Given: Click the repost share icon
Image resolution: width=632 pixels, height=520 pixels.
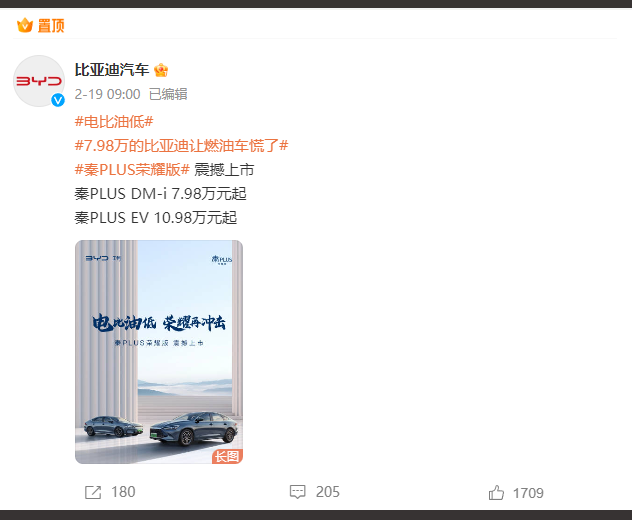Looking at the screenshot, I should (x=93, y=492).
